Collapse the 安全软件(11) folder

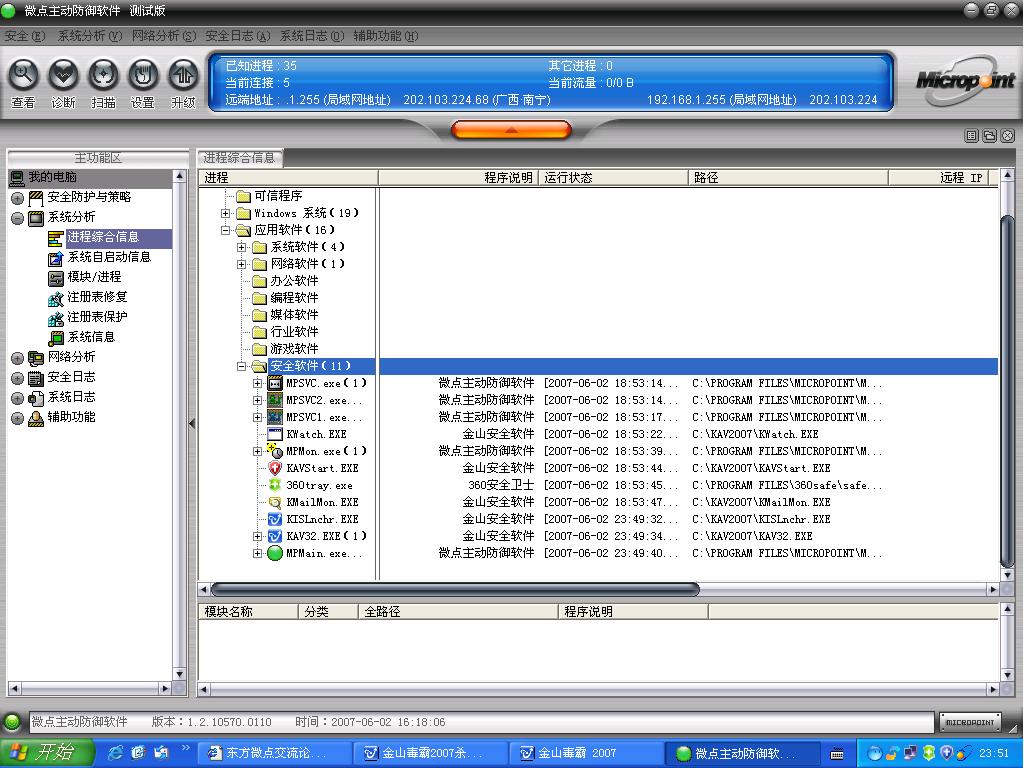(242, 366)
